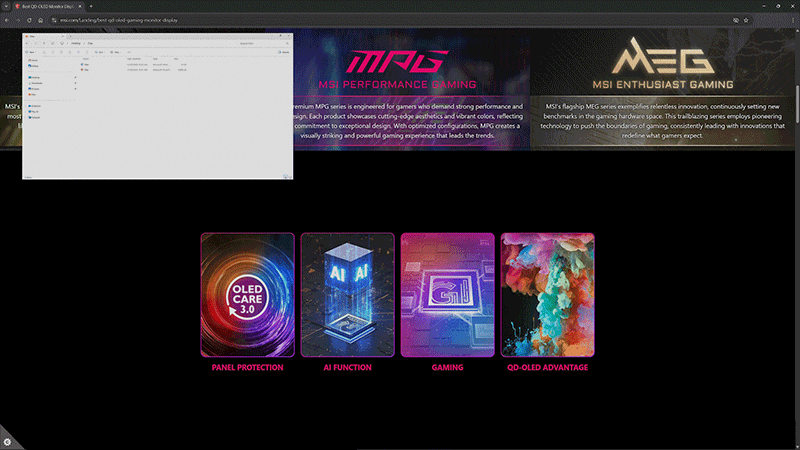This screenshot has width=800, height=450.
Task: Select the second file in File Explorer list
Action: [134, 70]
